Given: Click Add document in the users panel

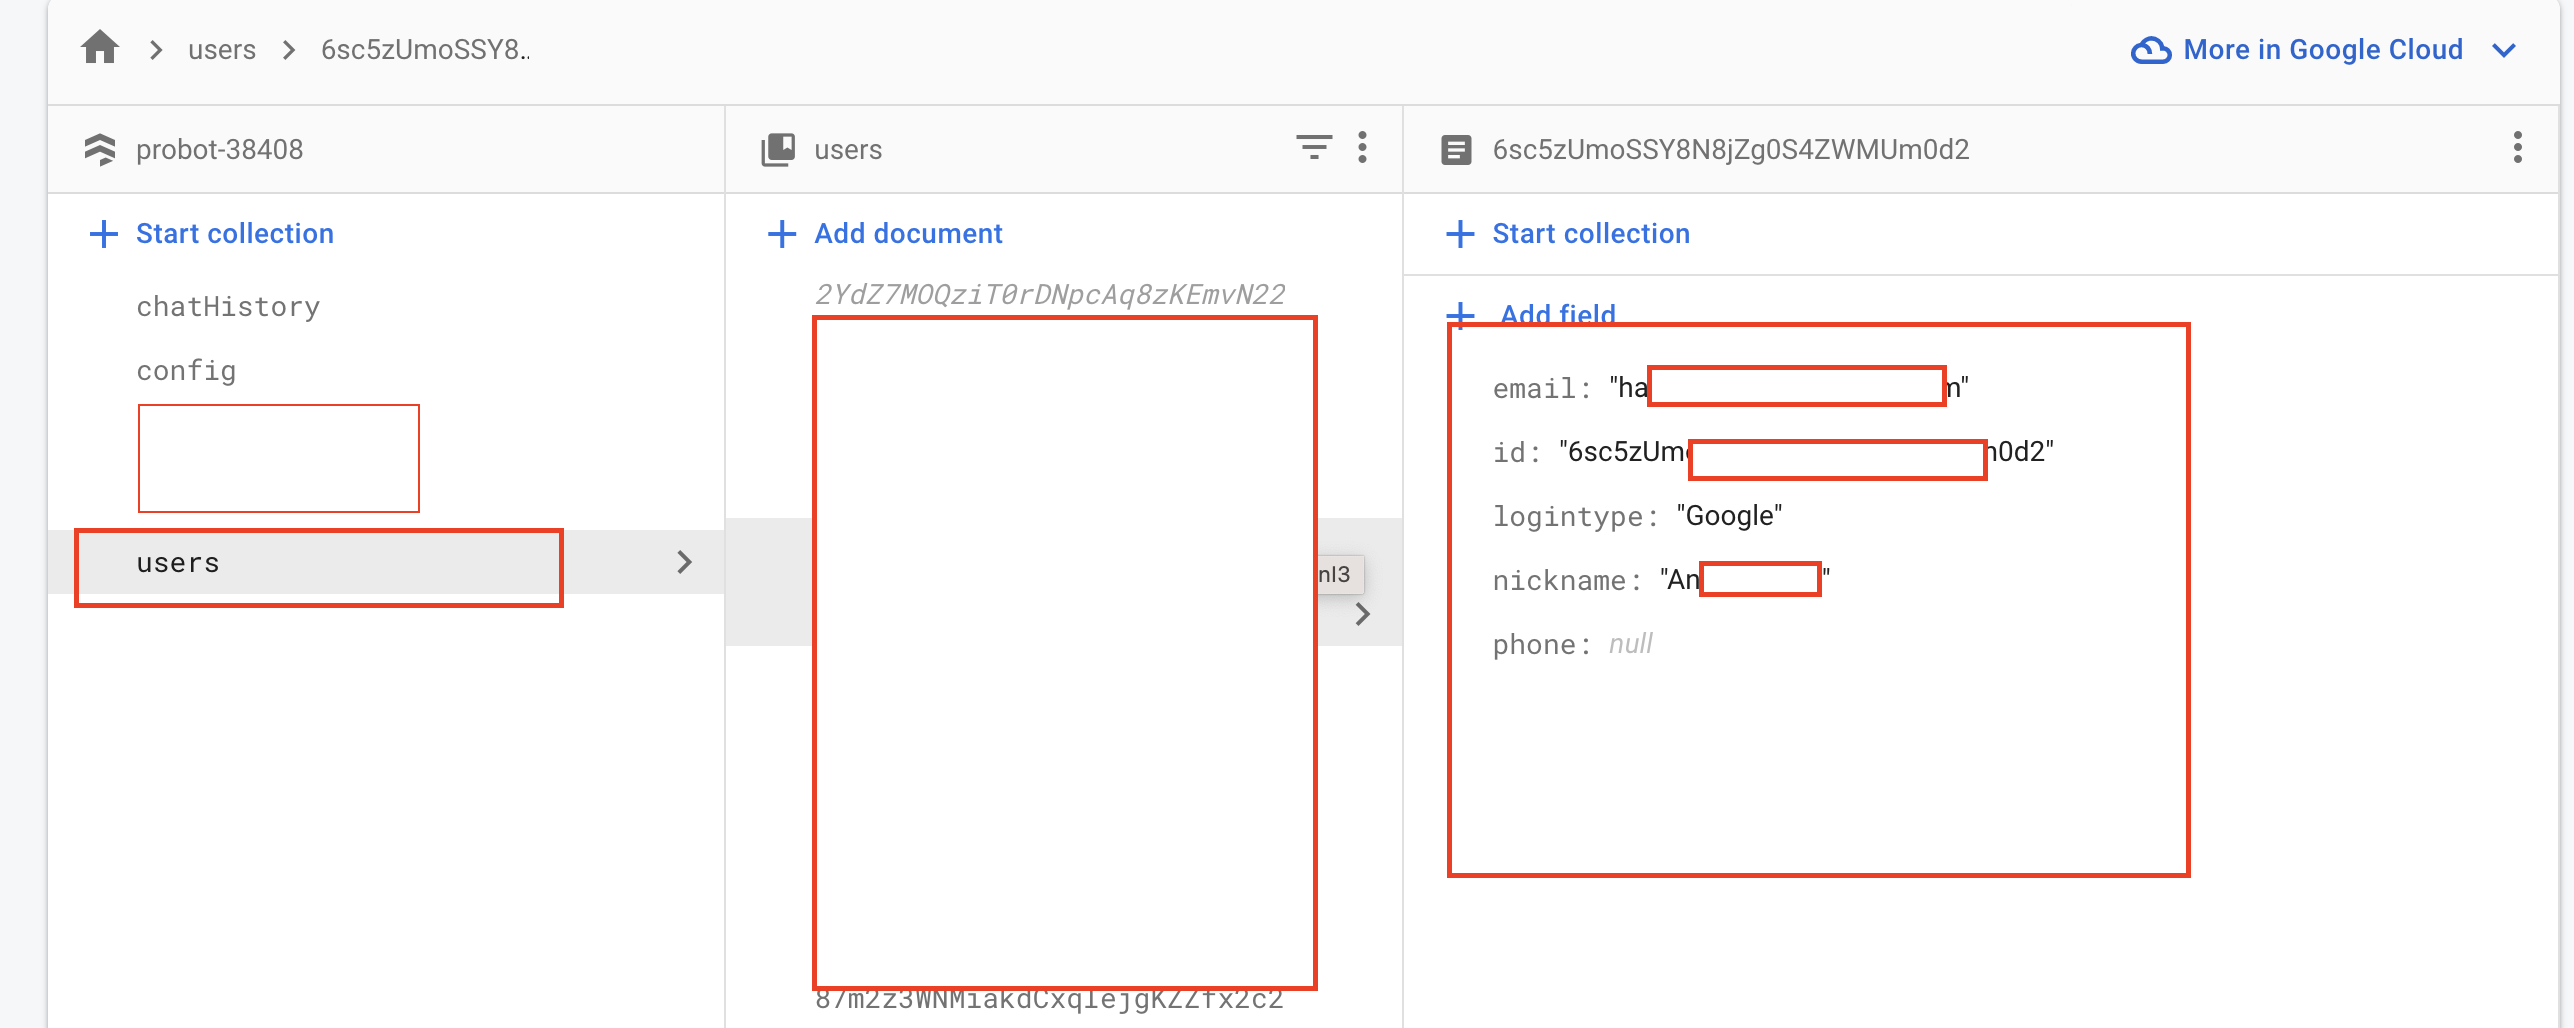Looking at the screenshot, I should click(908, 233).
